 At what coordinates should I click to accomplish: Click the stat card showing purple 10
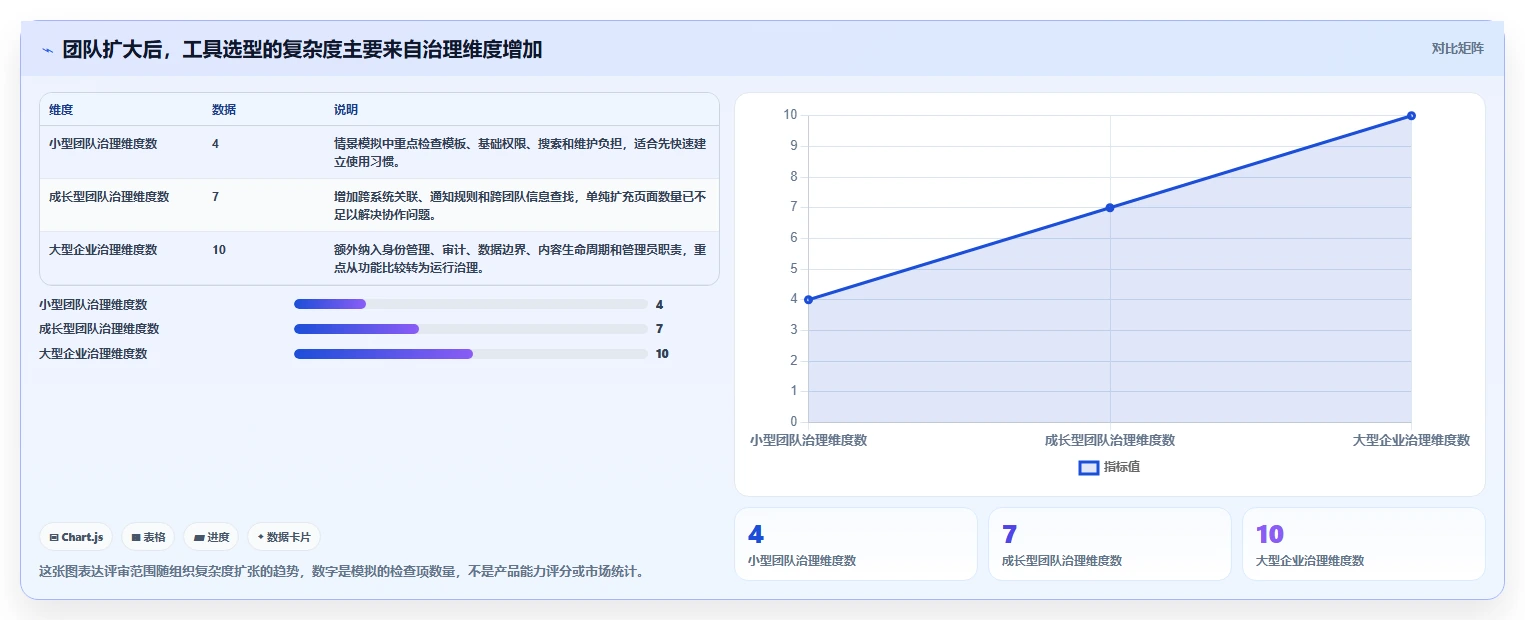tap(1364, 544)
